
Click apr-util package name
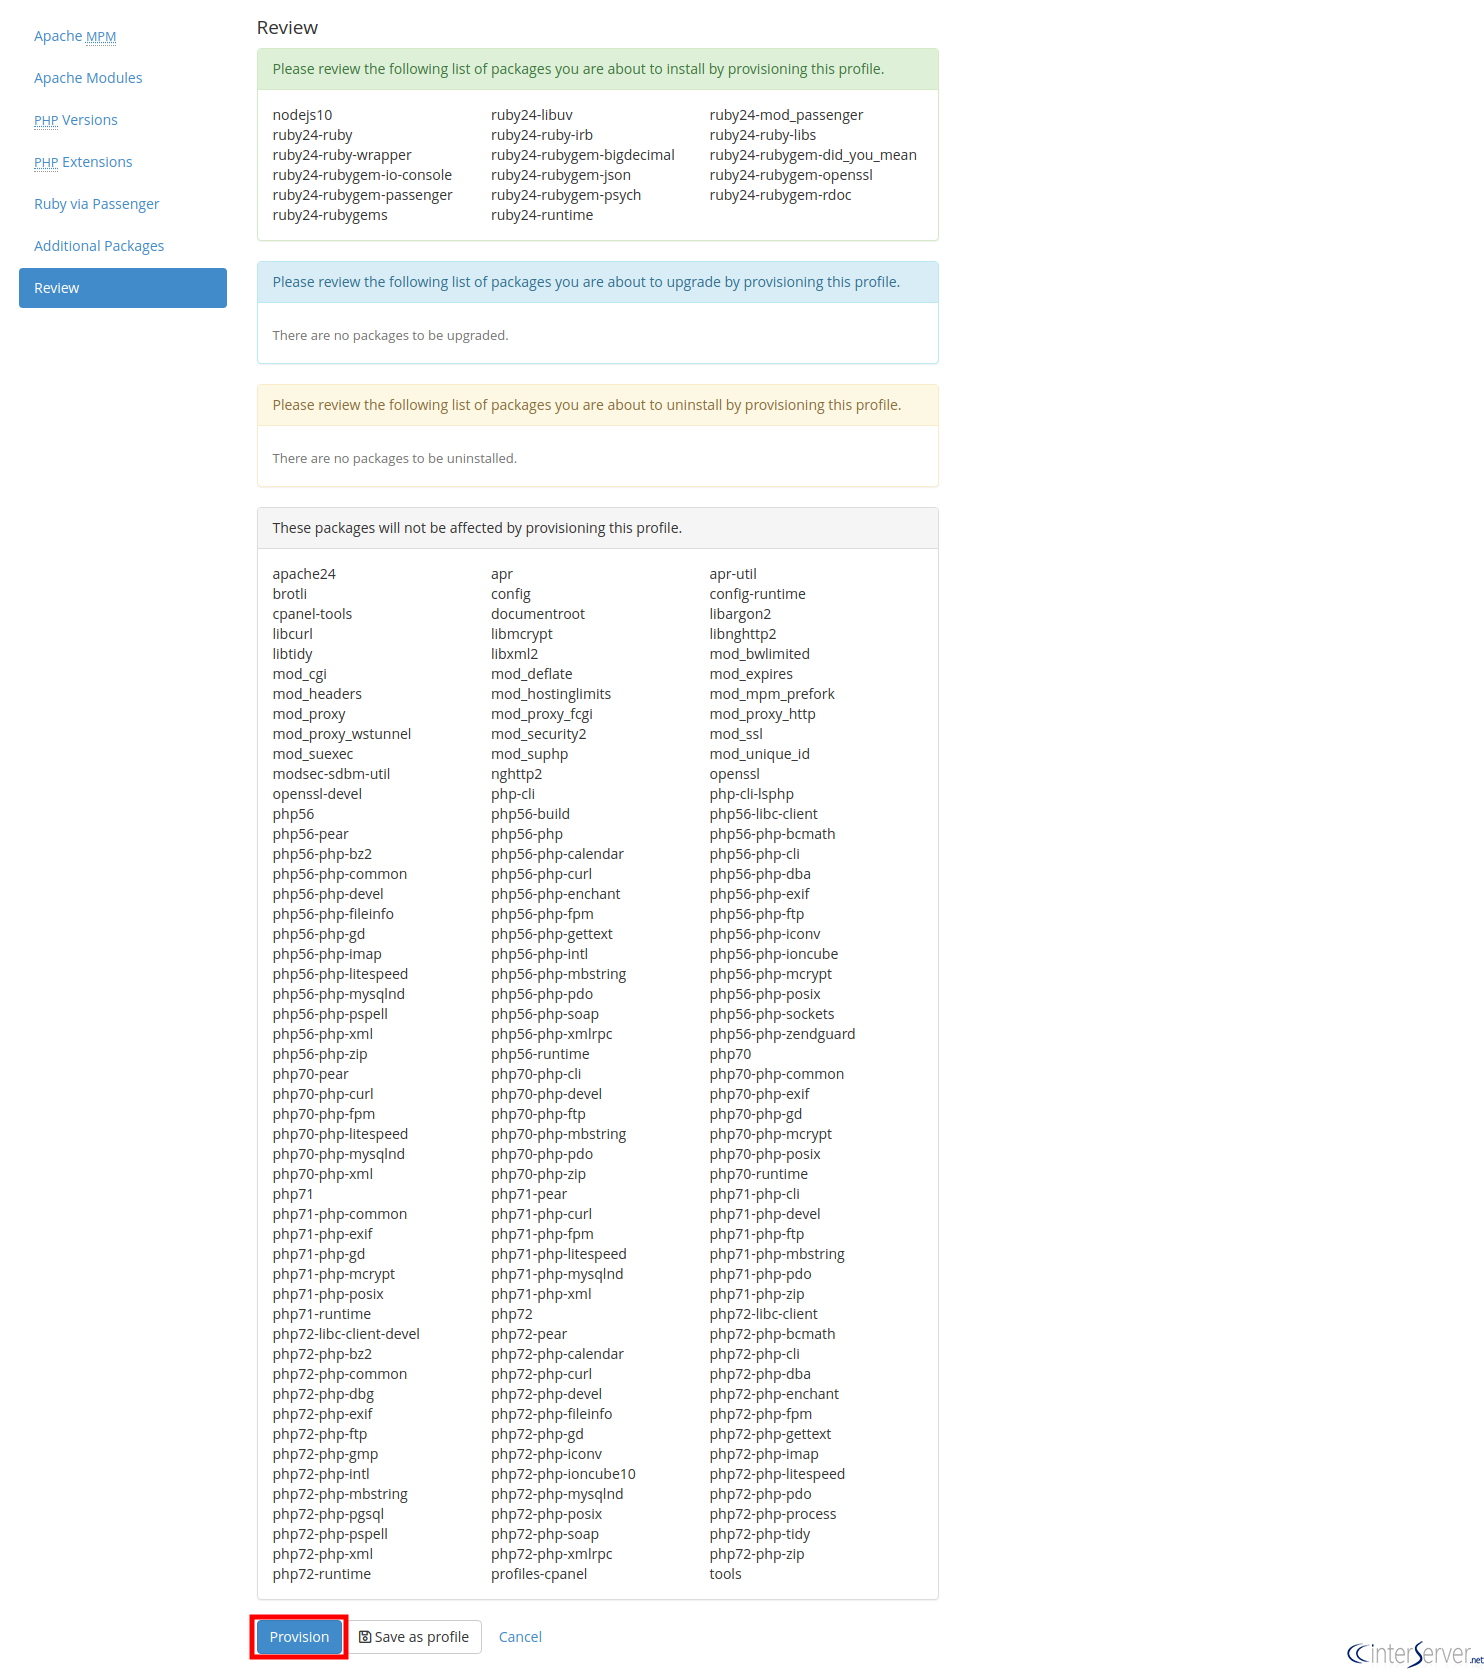(733, 574)
